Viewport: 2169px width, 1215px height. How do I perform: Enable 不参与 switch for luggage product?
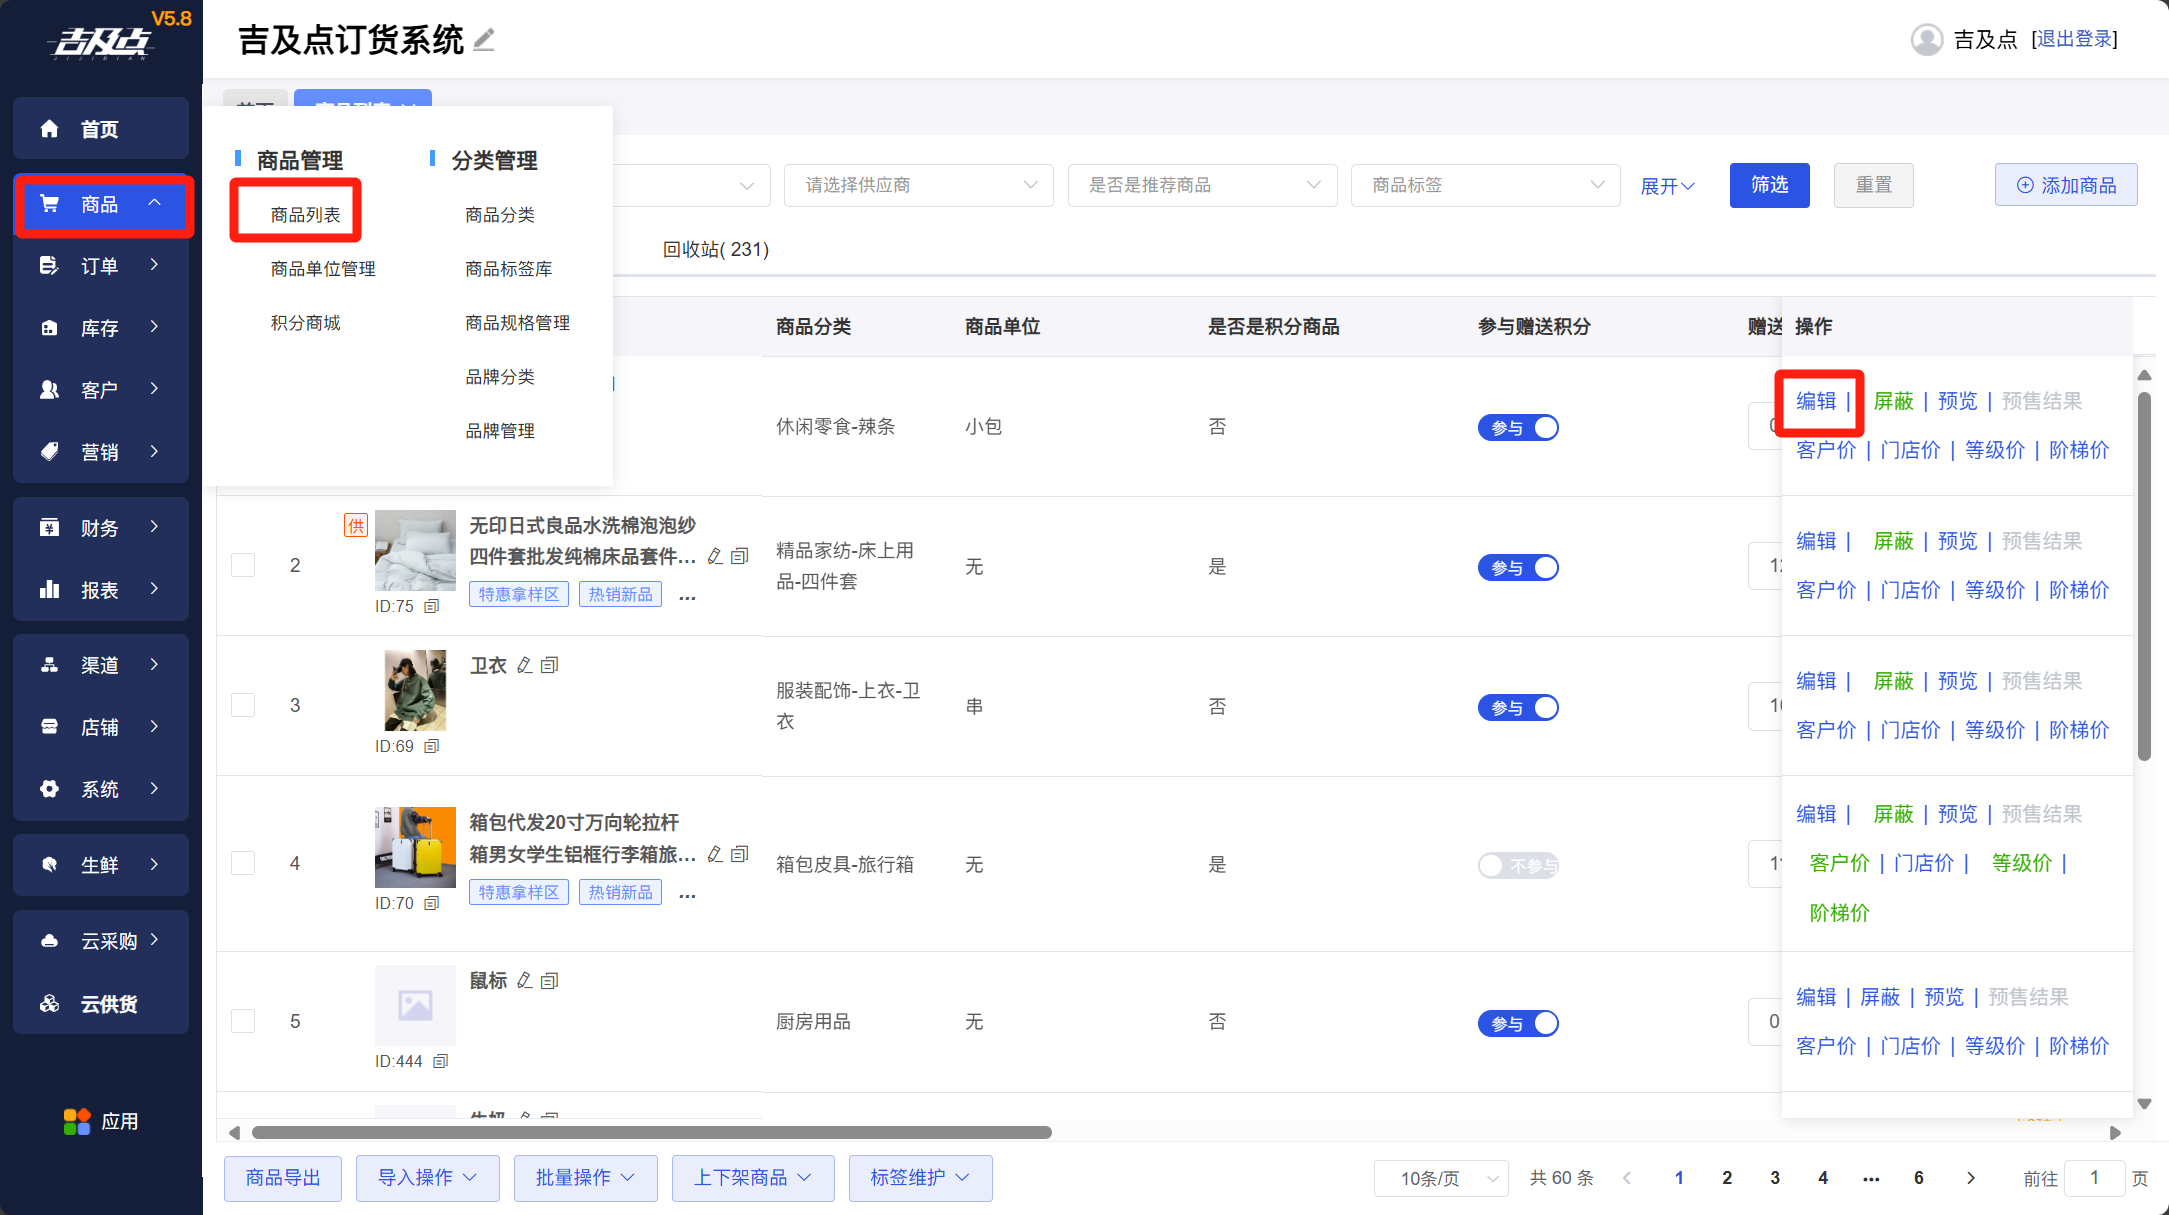pos(1518,865)
